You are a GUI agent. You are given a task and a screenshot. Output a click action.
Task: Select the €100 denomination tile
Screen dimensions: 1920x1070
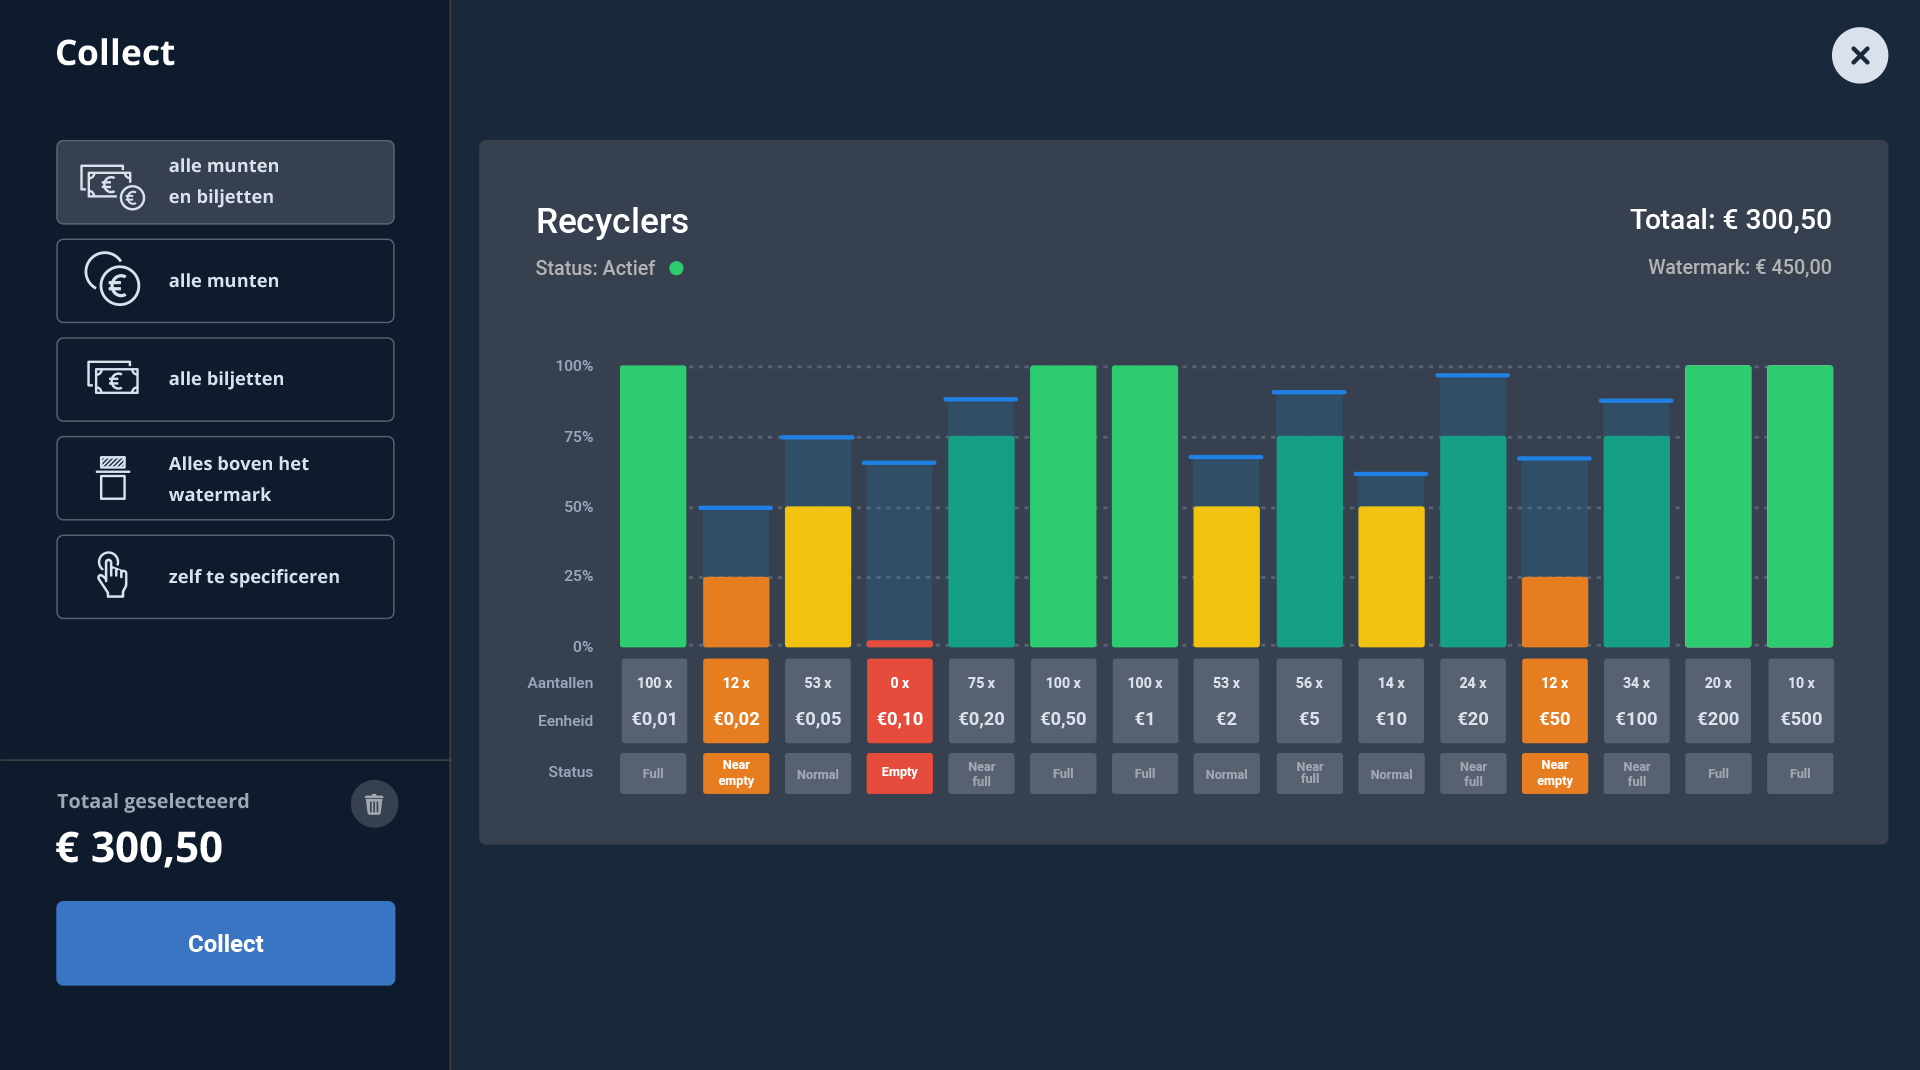coord(1636,701)
